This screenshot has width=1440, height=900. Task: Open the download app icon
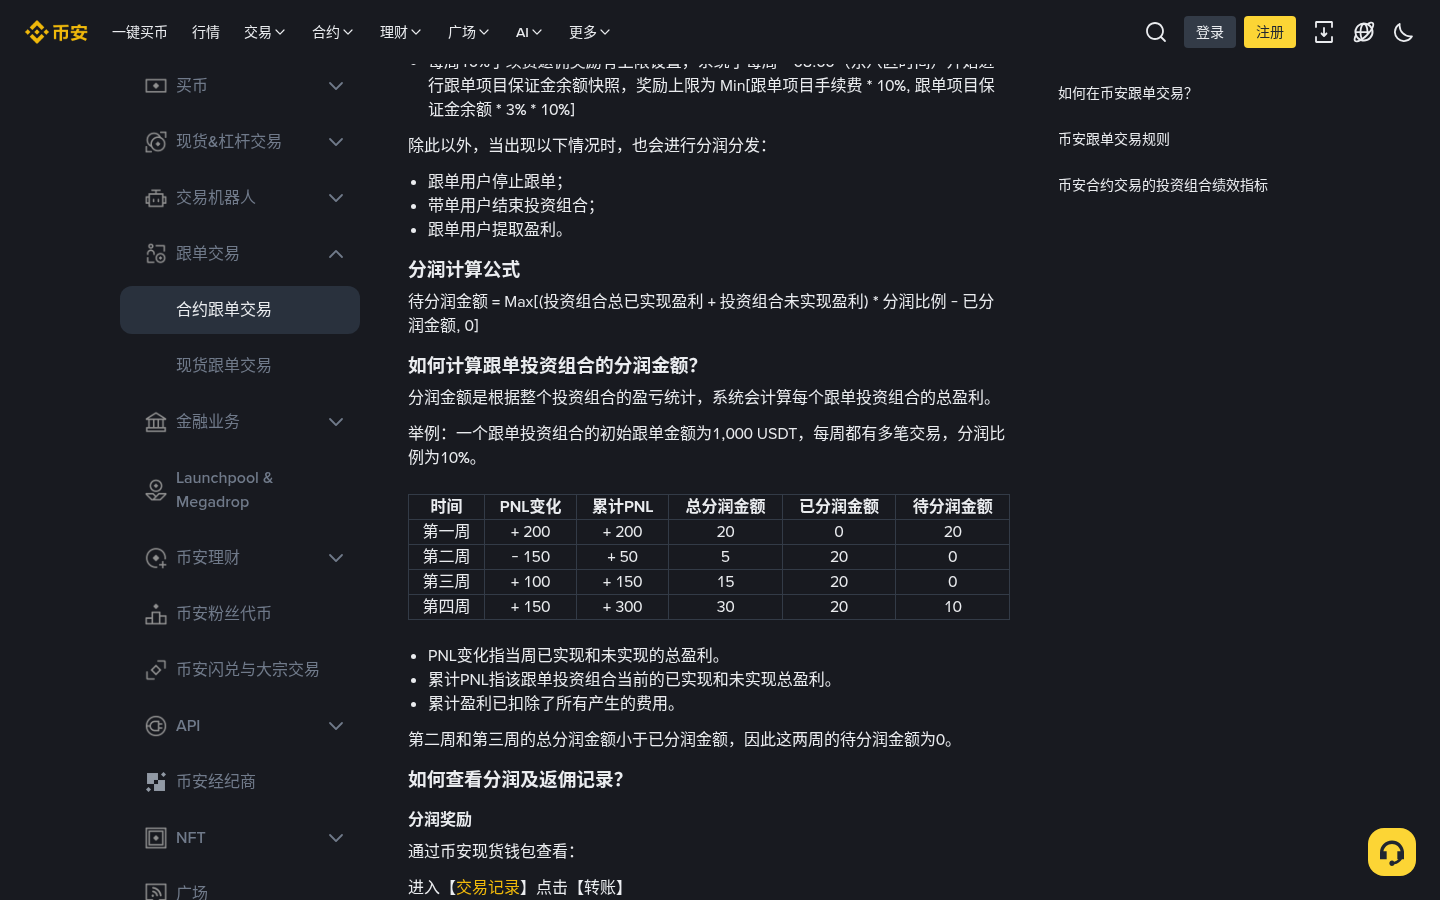point(1324,32)
